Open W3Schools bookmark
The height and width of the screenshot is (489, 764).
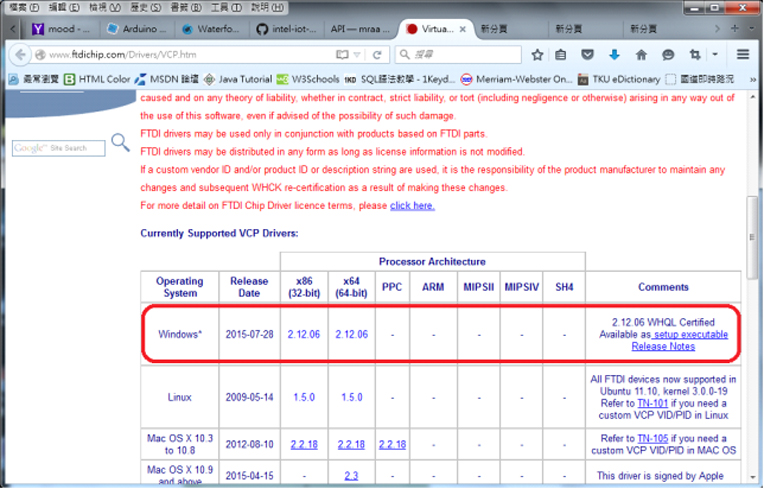click(308, 79)
